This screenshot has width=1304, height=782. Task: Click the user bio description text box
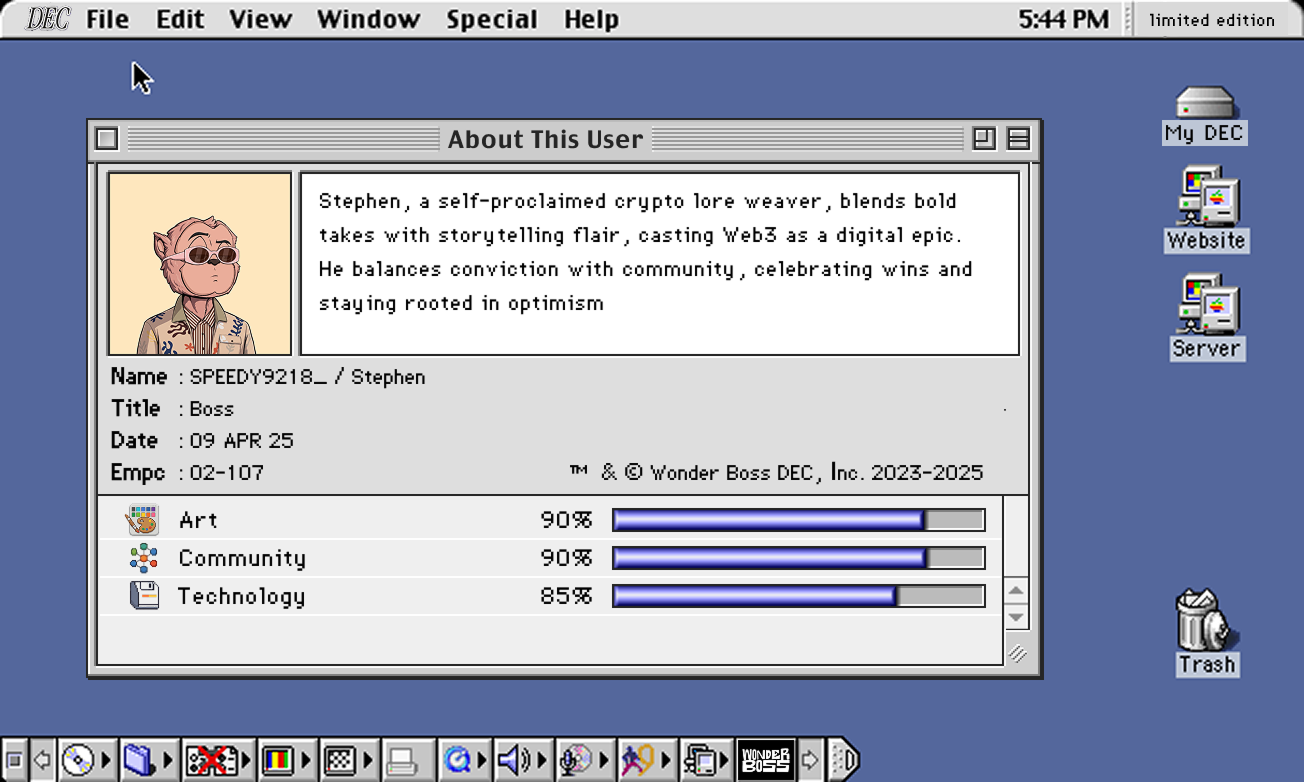[660, 264]
